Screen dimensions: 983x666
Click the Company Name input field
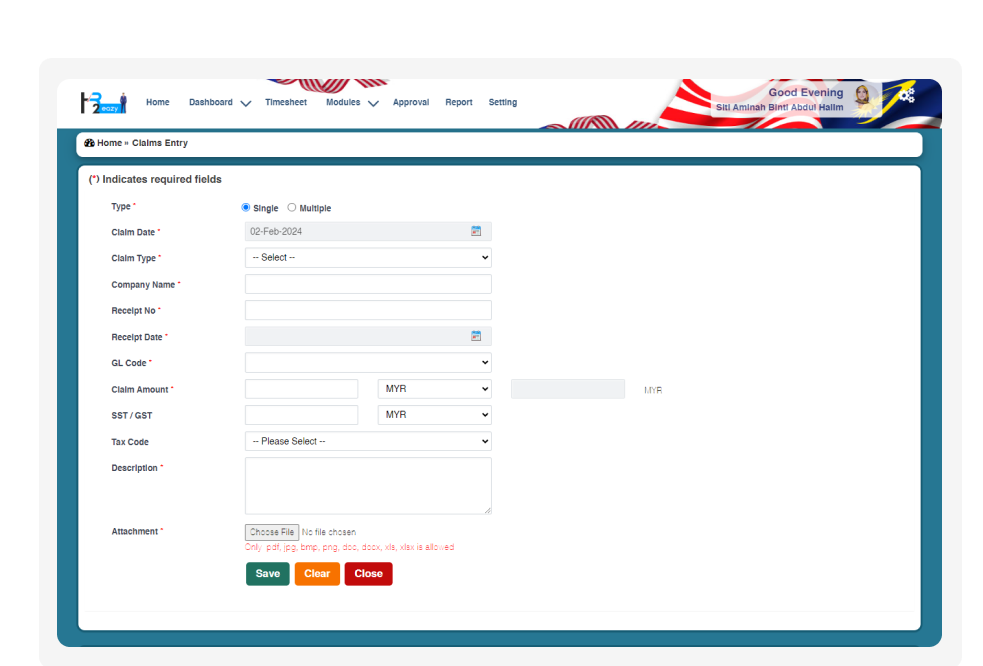[x=368, y=284]
